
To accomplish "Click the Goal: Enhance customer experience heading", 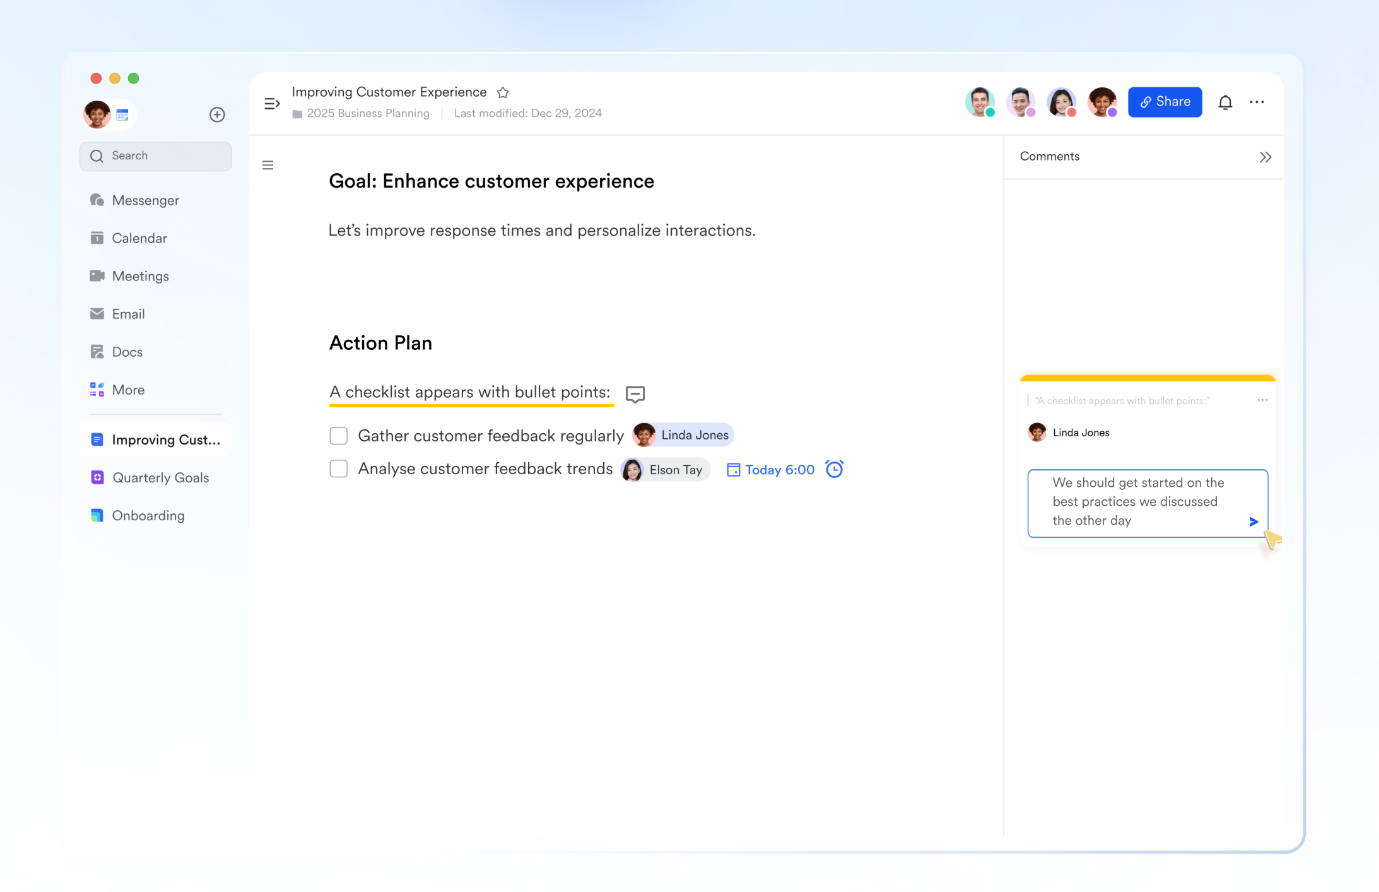I will pyautogui.click(x=492, y=181).
